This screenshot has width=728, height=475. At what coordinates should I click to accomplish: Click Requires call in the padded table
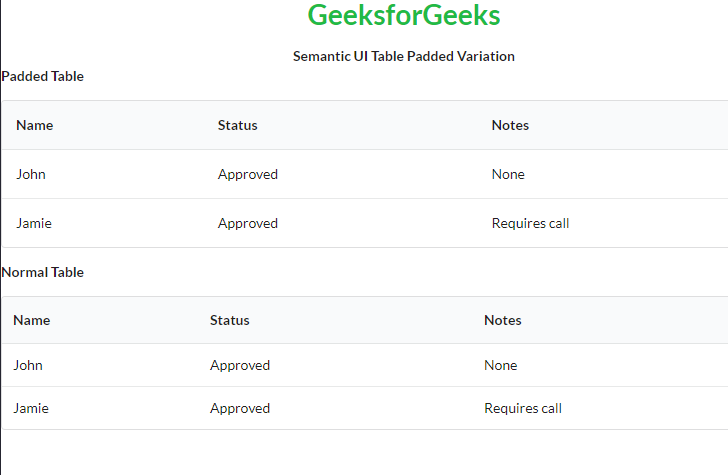tap(530, 223)
